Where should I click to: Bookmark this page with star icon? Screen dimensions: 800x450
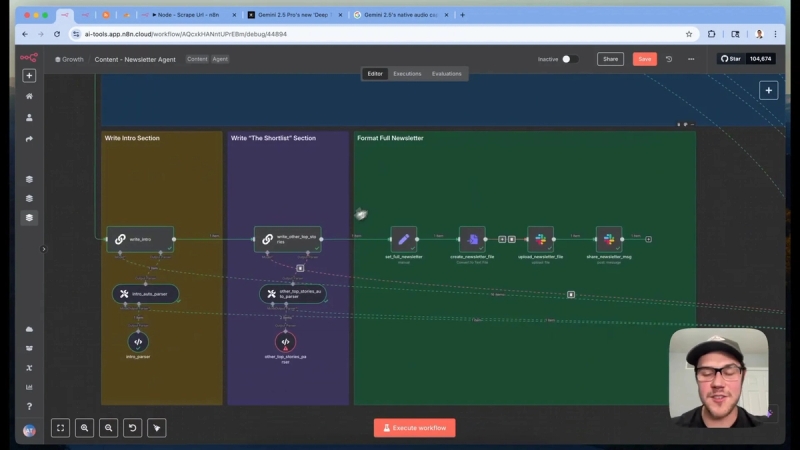689,34
